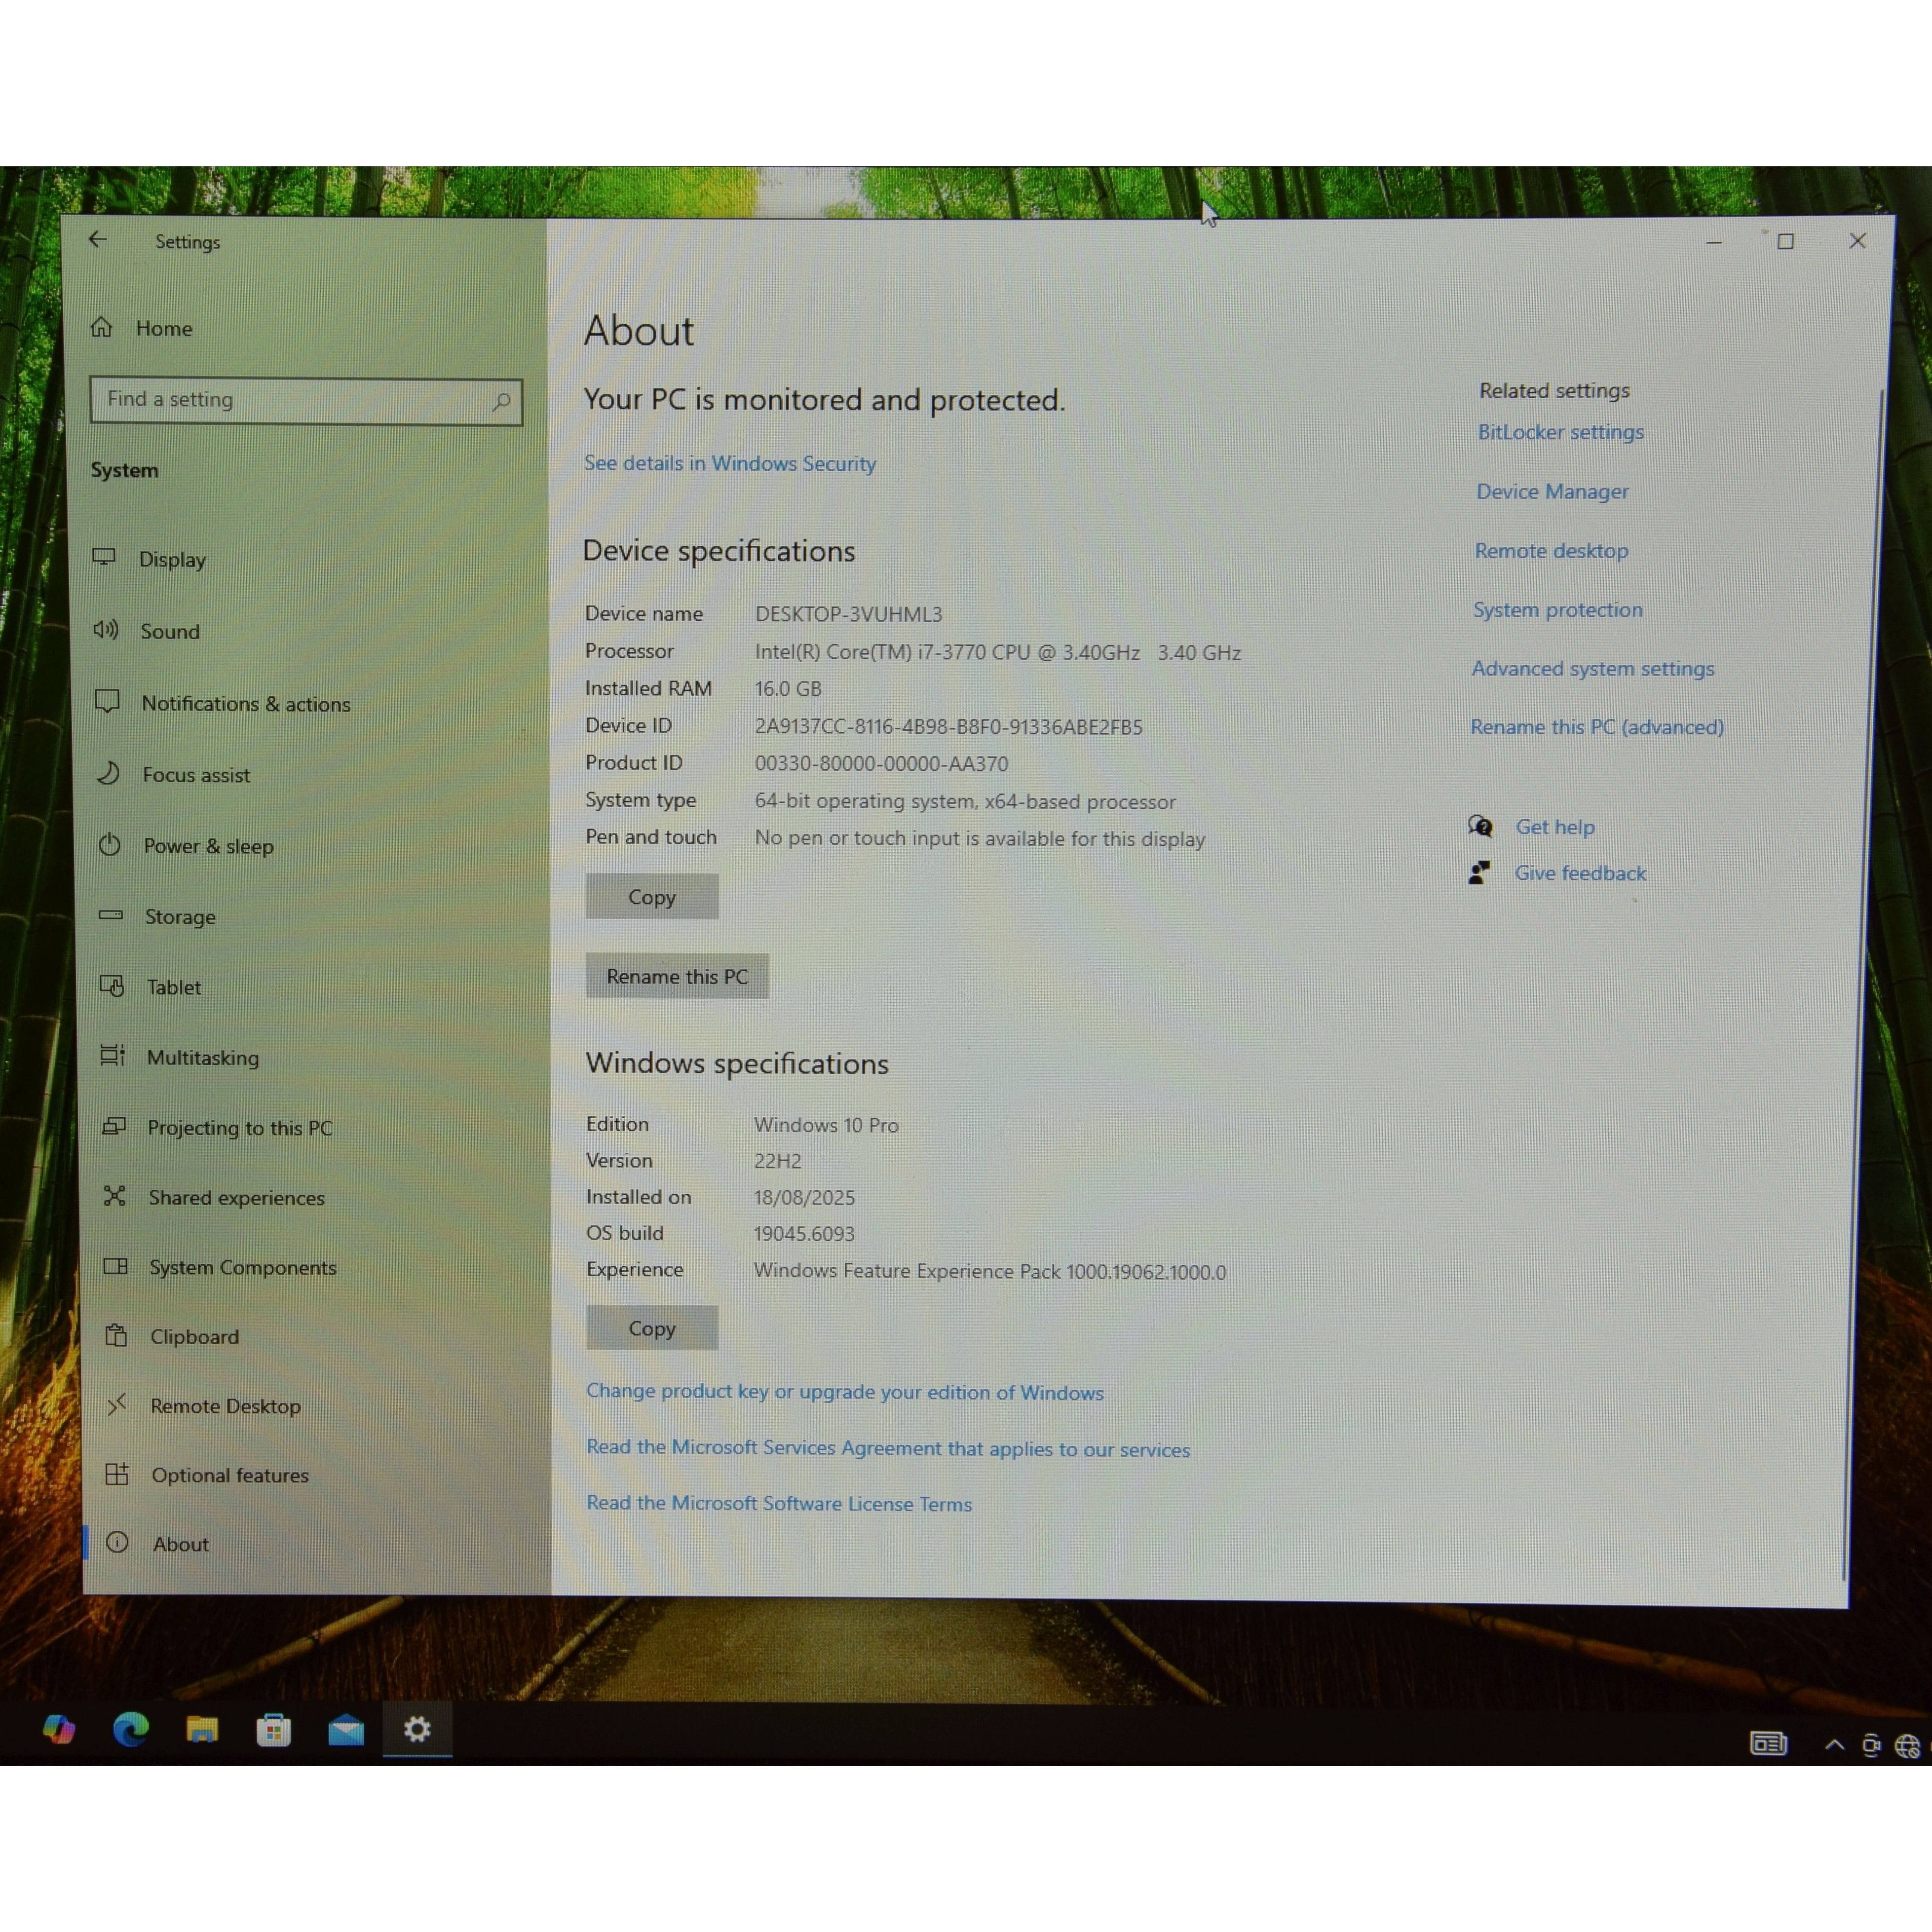Select the Display monitor icon

tap(104, 557)
